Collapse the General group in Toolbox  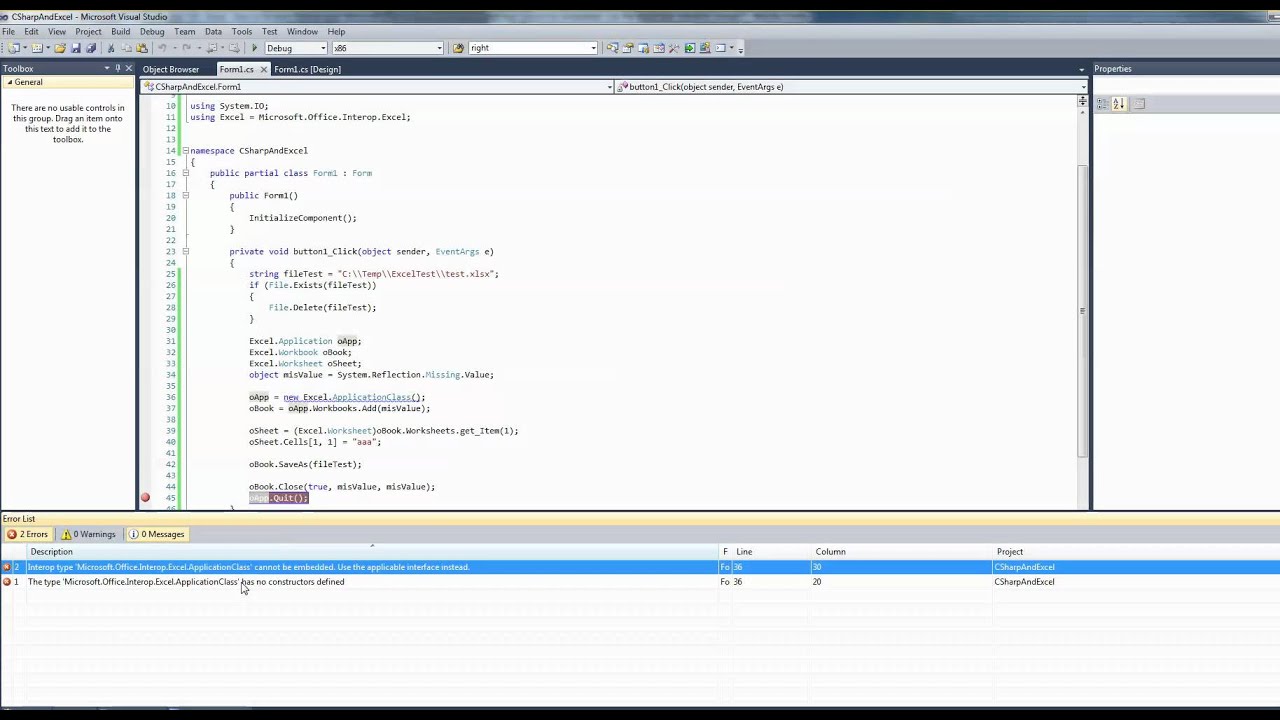coord(9,82)
